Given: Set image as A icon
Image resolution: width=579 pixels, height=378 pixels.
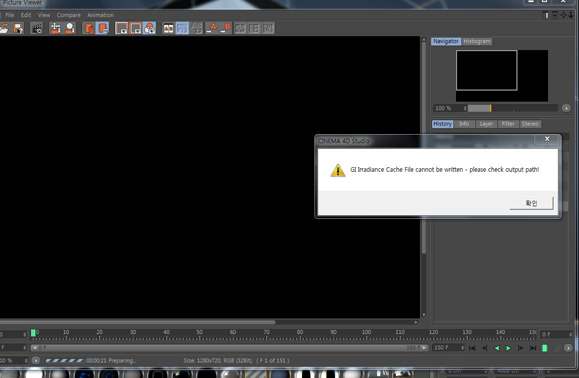Looking at the screenshot, I should click(211, 28).
